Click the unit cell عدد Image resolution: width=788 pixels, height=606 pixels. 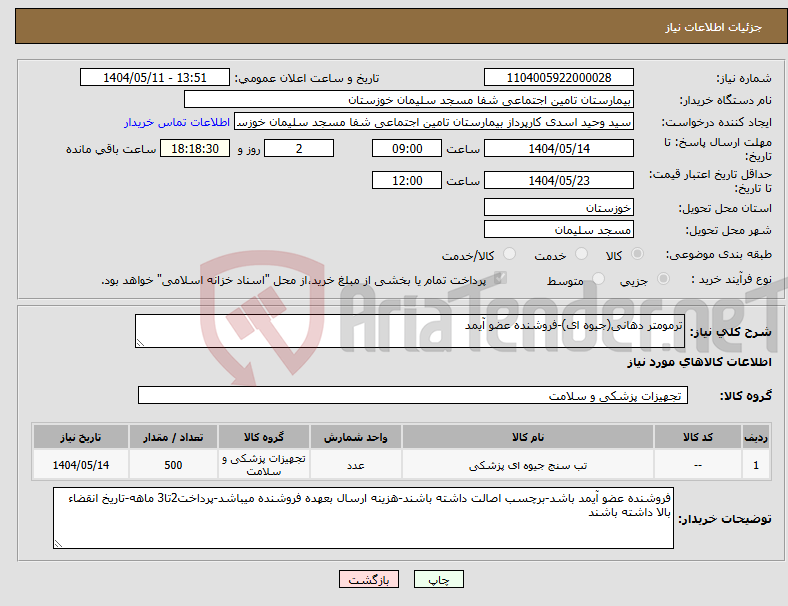tap(355, 465)
